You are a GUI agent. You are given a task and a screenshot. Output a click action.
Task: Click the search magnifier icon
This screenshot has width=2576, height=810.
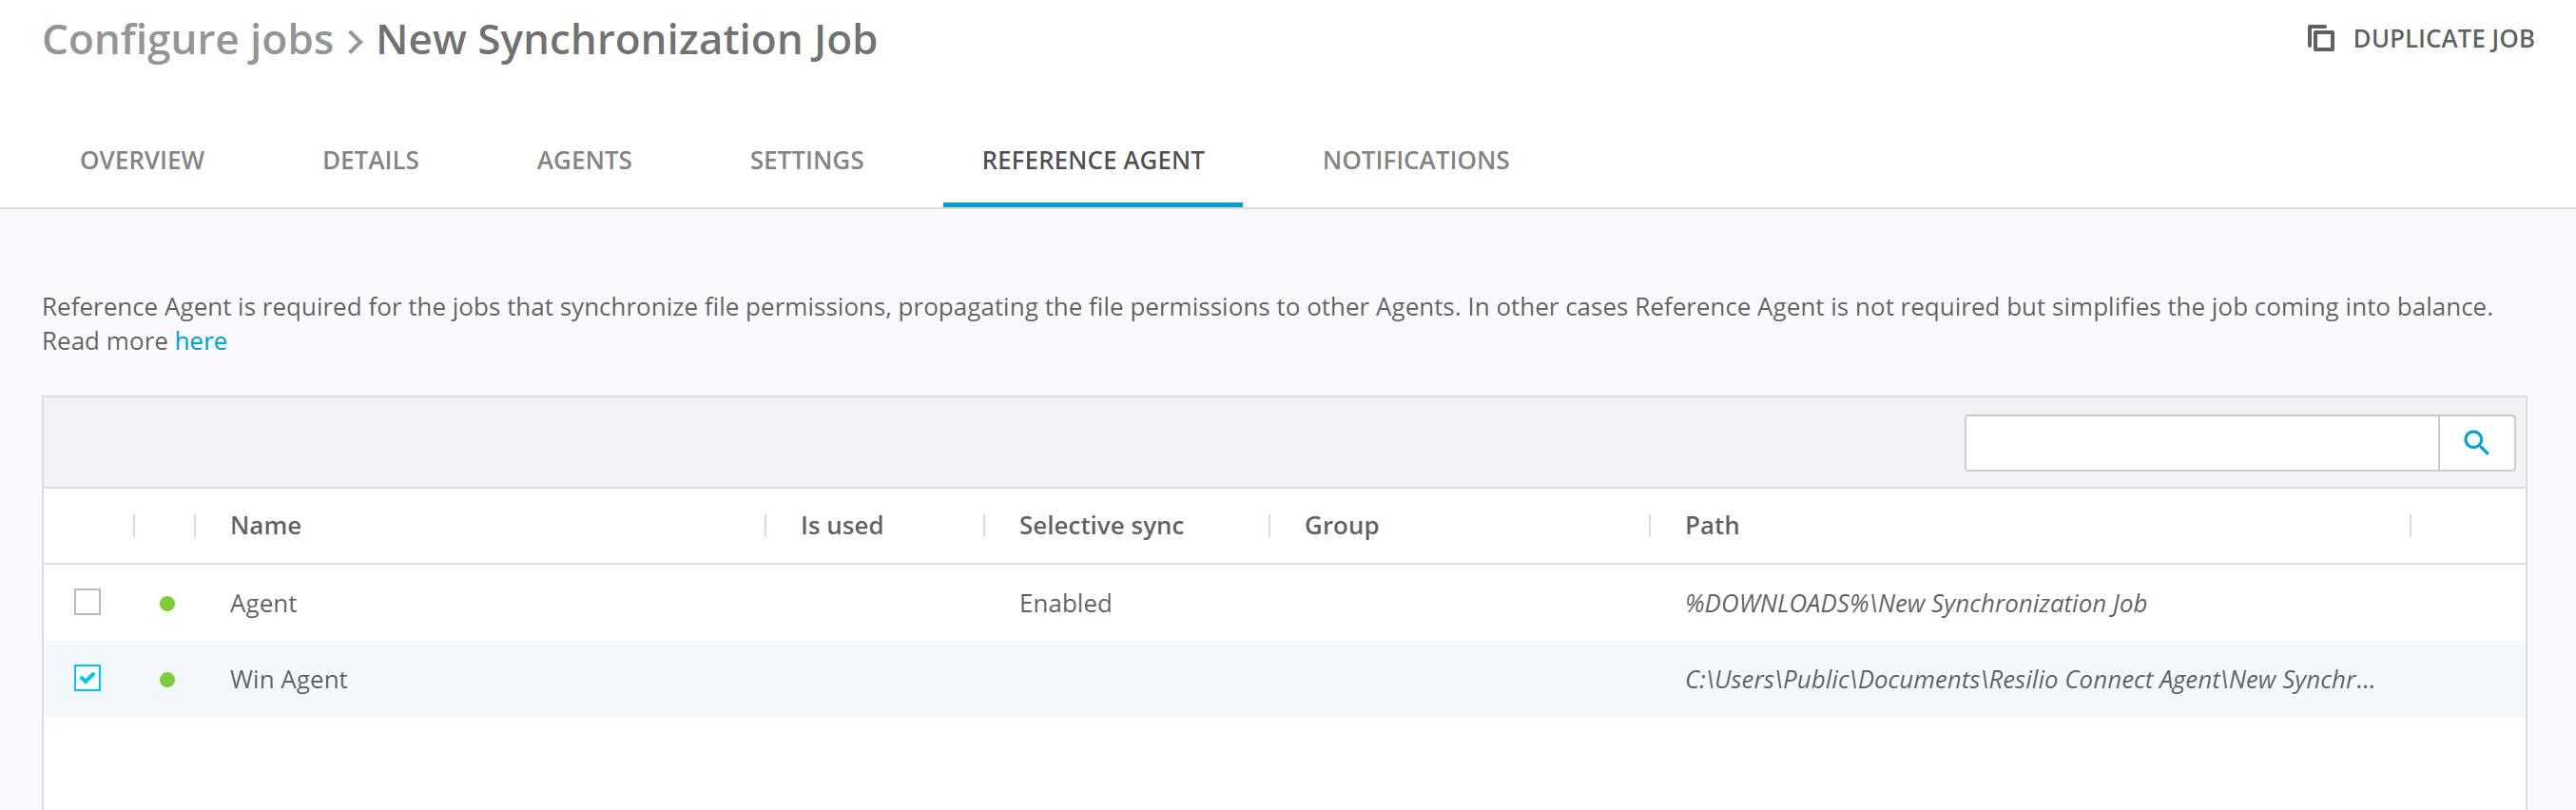click(2476, 443)
